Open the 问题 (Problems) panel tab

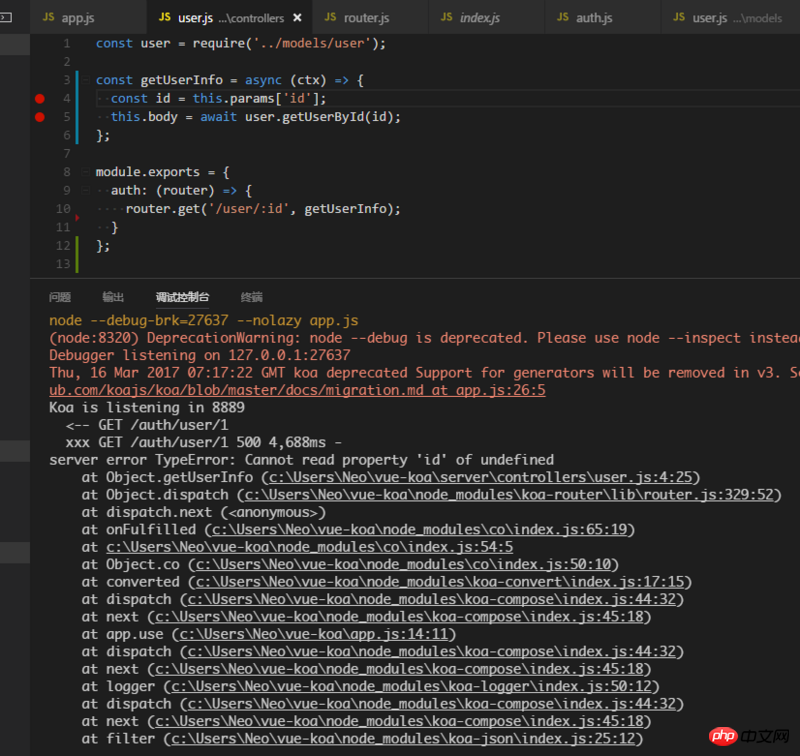click(x=60, y=297)
